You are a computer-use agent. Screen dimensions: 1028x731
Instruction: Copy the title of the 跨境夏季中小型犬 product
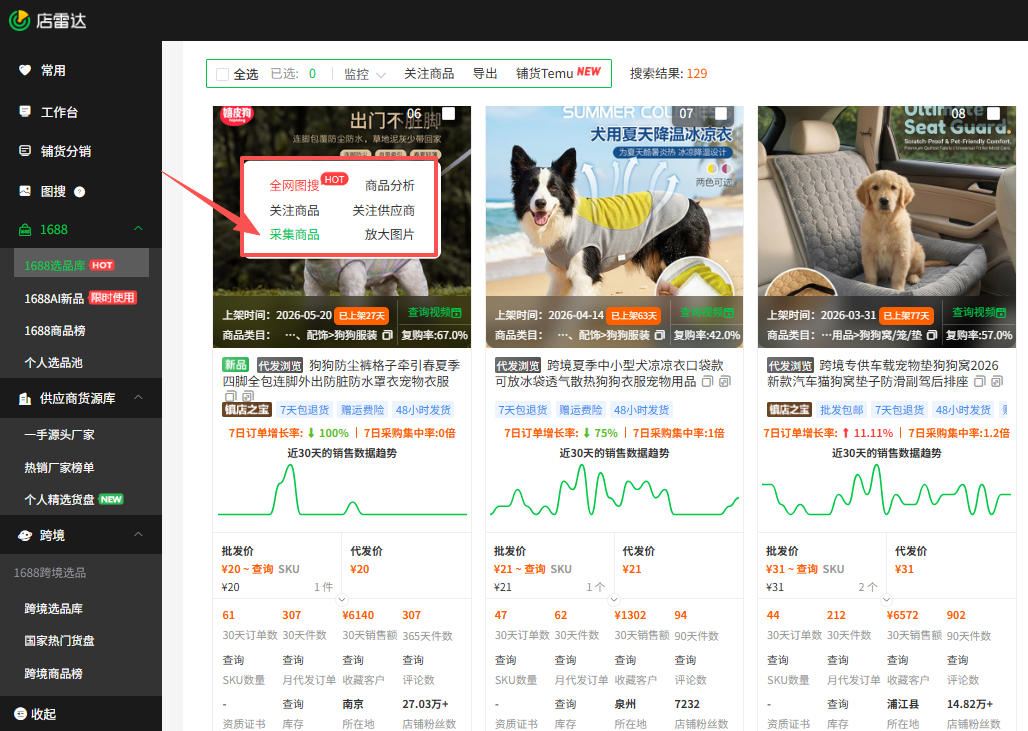pos(707,382)
